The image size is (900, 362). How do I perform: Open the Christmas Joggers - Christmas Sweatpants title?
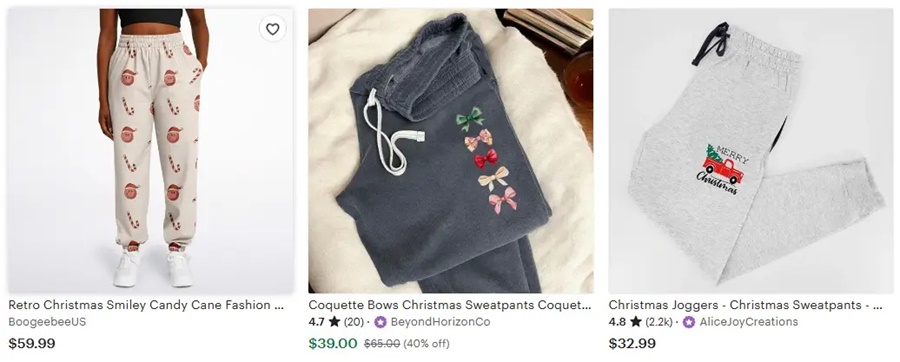[746, 305]
